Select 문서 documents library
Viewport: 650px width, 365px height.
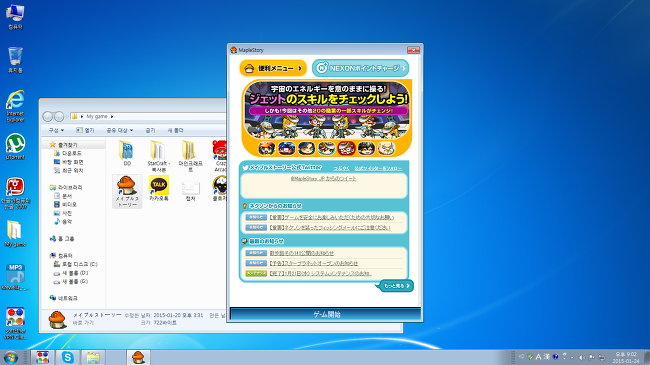point(67,196)
